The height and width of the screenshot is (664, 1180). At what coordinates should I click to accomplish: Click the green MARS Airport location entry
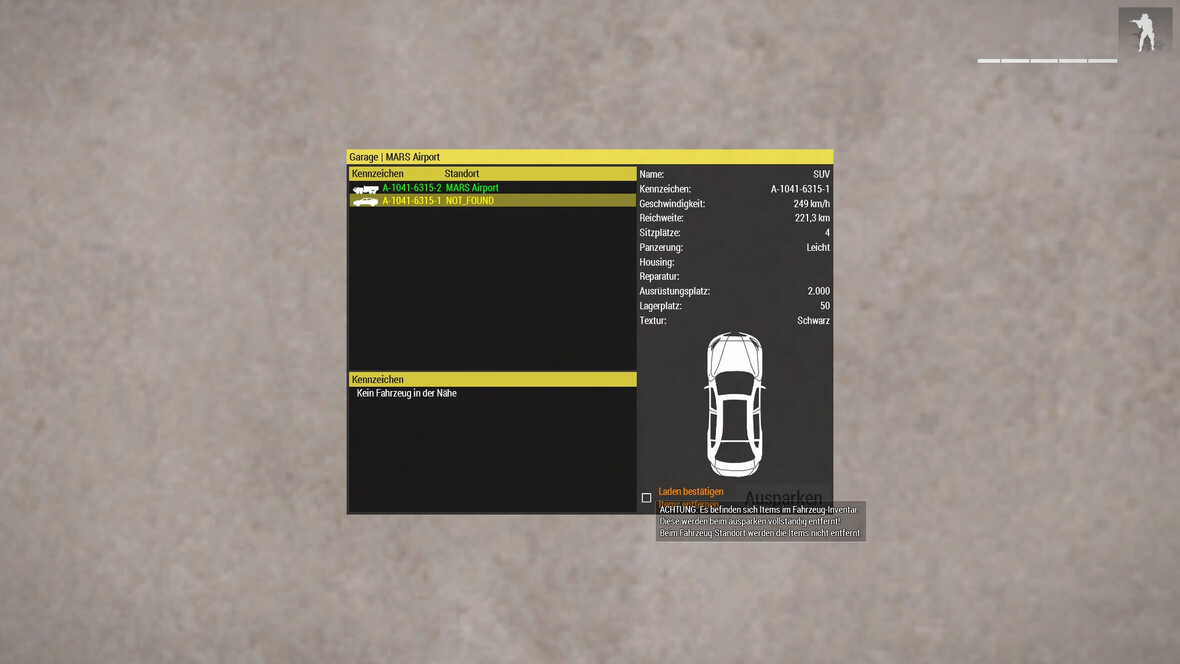(x=472, y=188)
